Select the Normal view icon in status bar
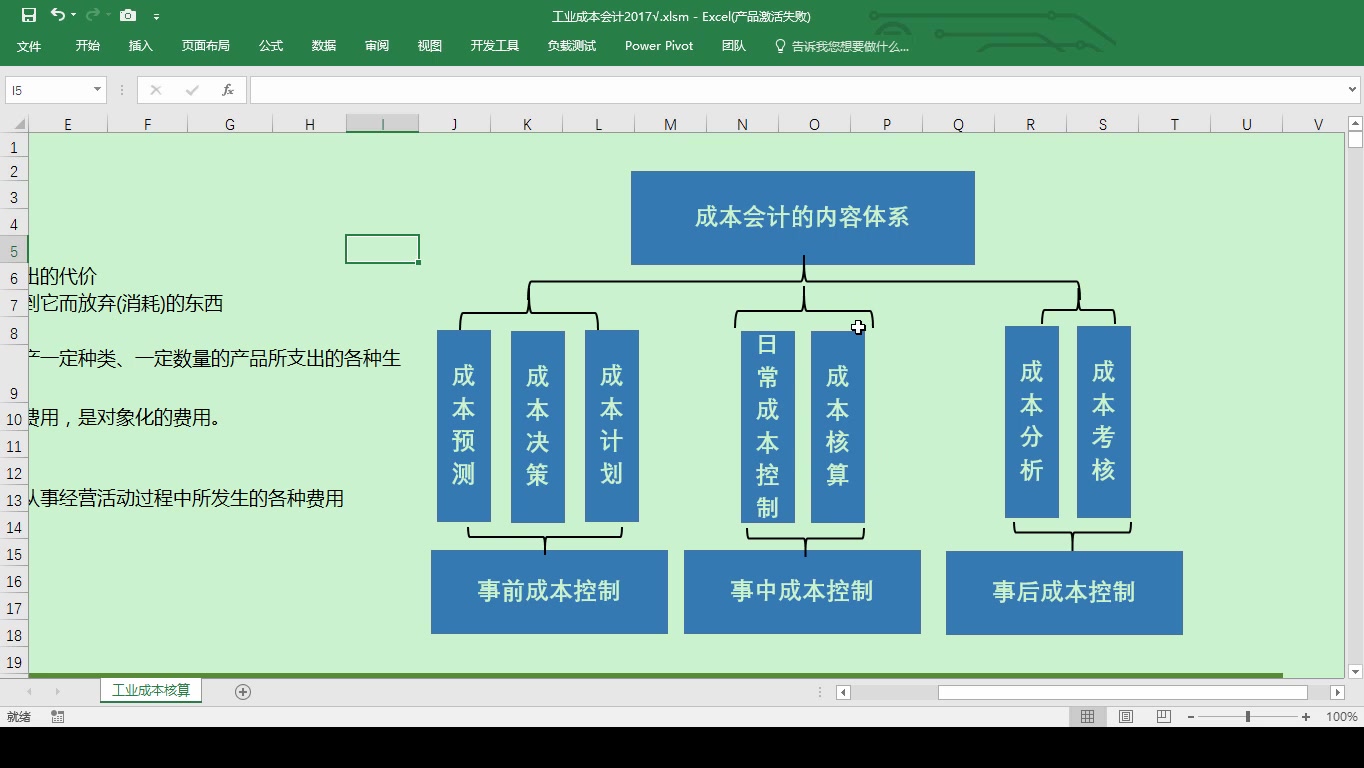 (x=1088, y=716)
